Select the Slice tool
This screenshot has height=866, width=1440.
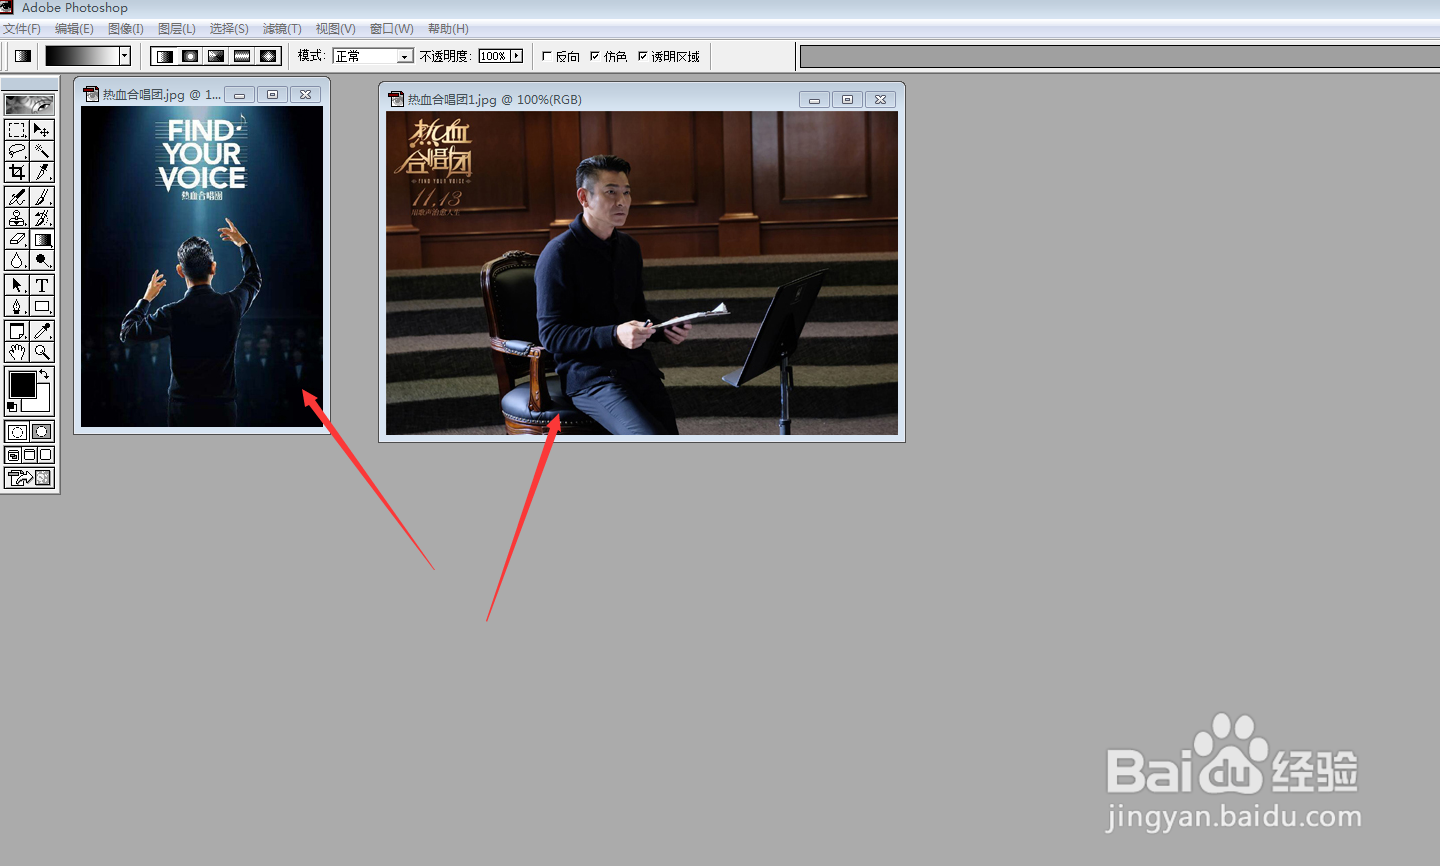click(x=42, y=172)
